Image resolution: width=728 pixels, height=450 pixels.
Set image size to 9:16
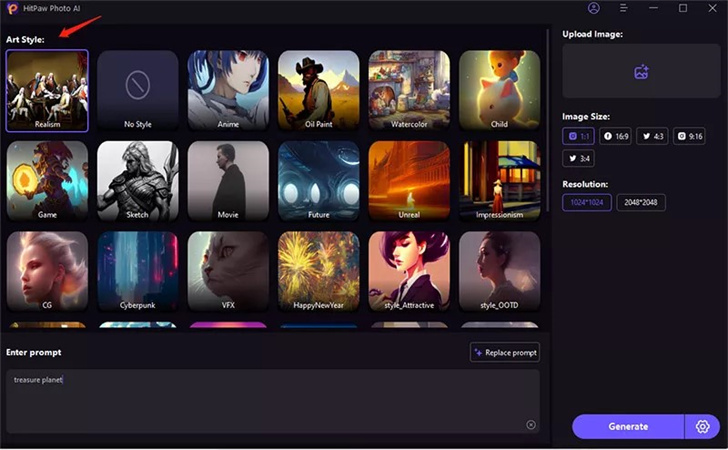689,137
